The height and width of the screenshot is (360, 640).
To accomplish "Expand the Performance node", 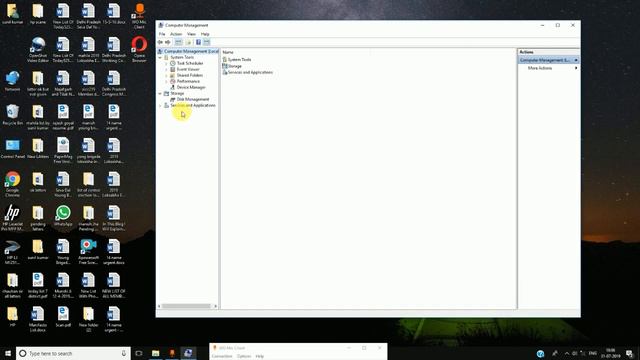I will [x=166, y=81].
